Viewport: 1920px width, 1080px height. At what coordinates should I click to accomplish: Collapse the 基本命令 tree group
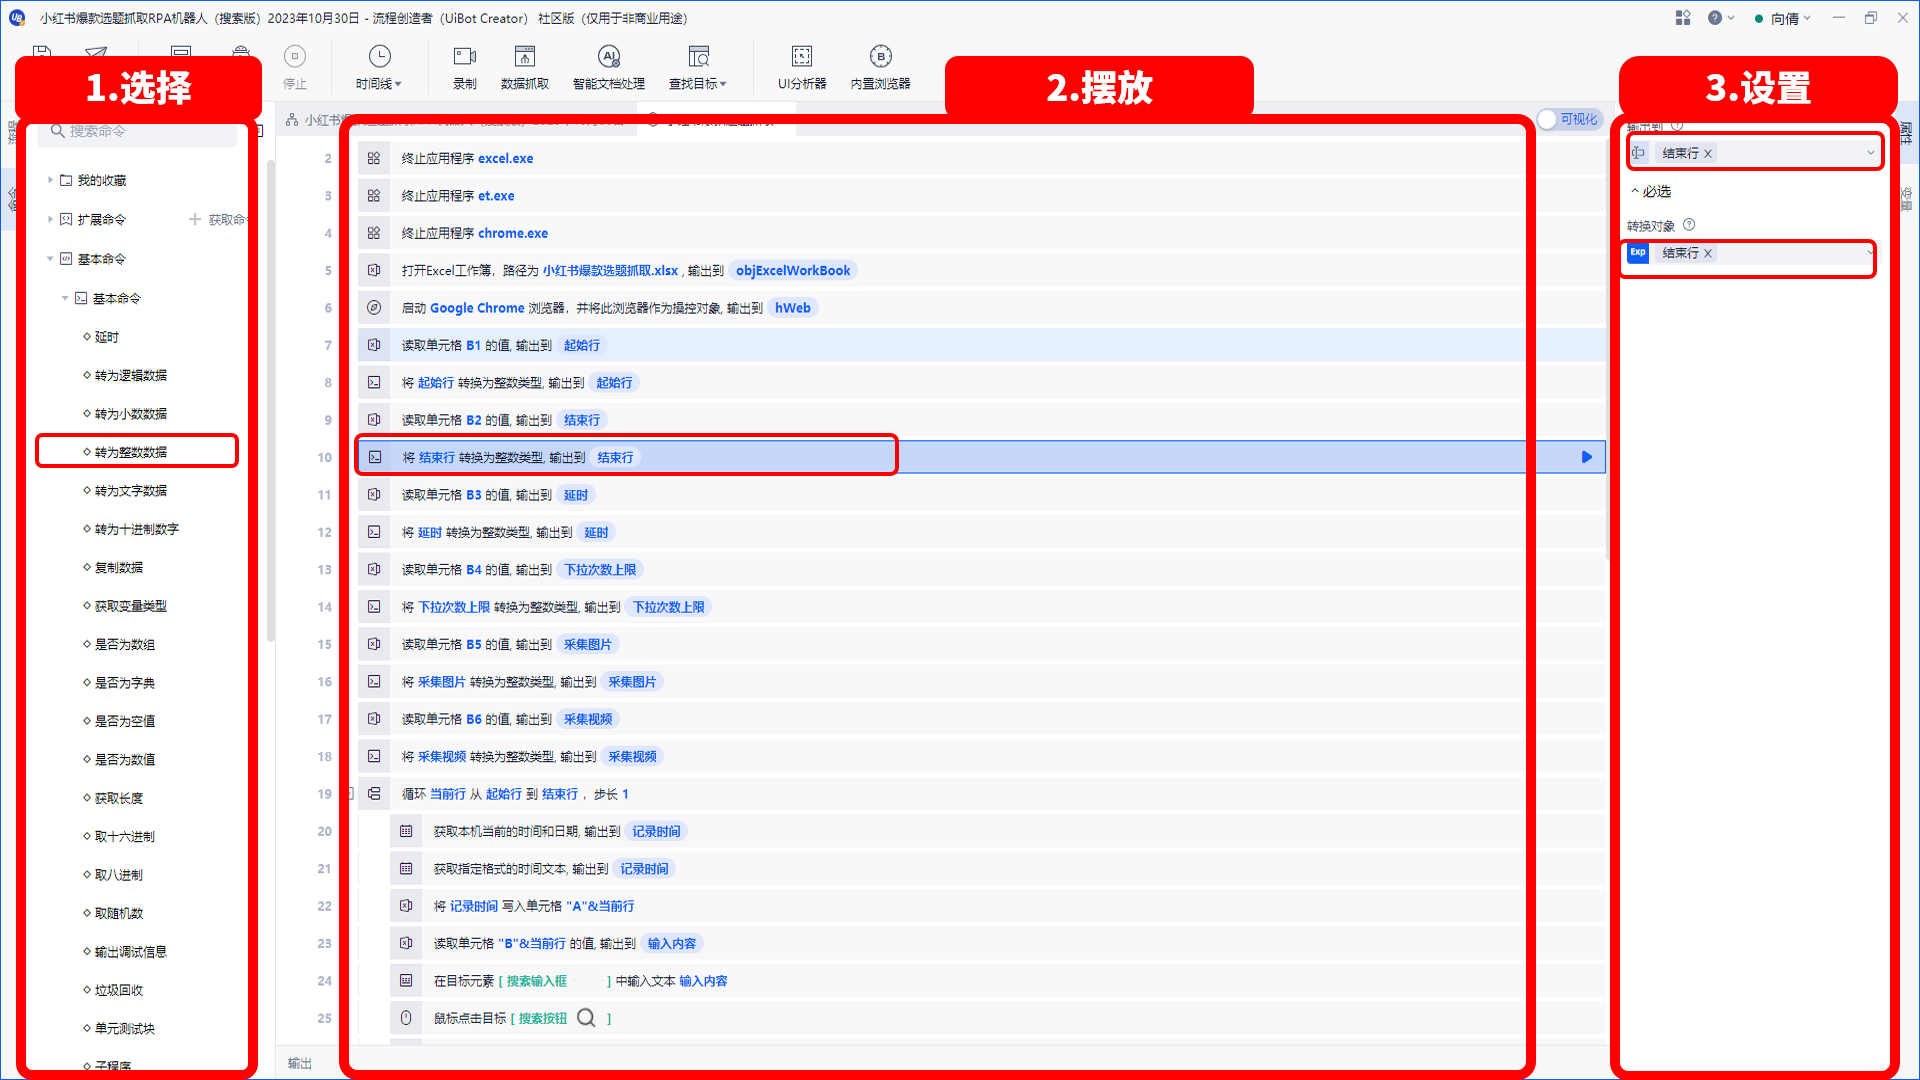pos(50,259)
